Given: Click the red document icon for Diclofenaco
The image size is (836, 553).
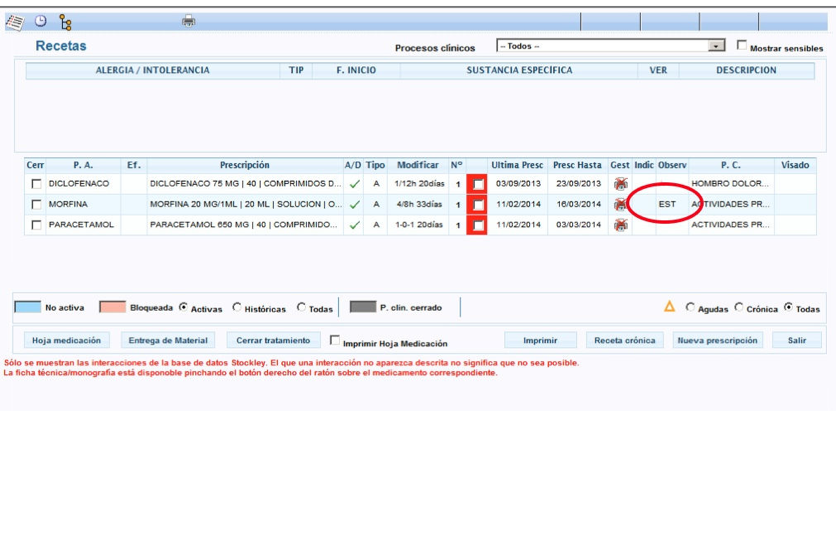Looking at the screenshot, I should pyautogui.click(x=477, y=184).
